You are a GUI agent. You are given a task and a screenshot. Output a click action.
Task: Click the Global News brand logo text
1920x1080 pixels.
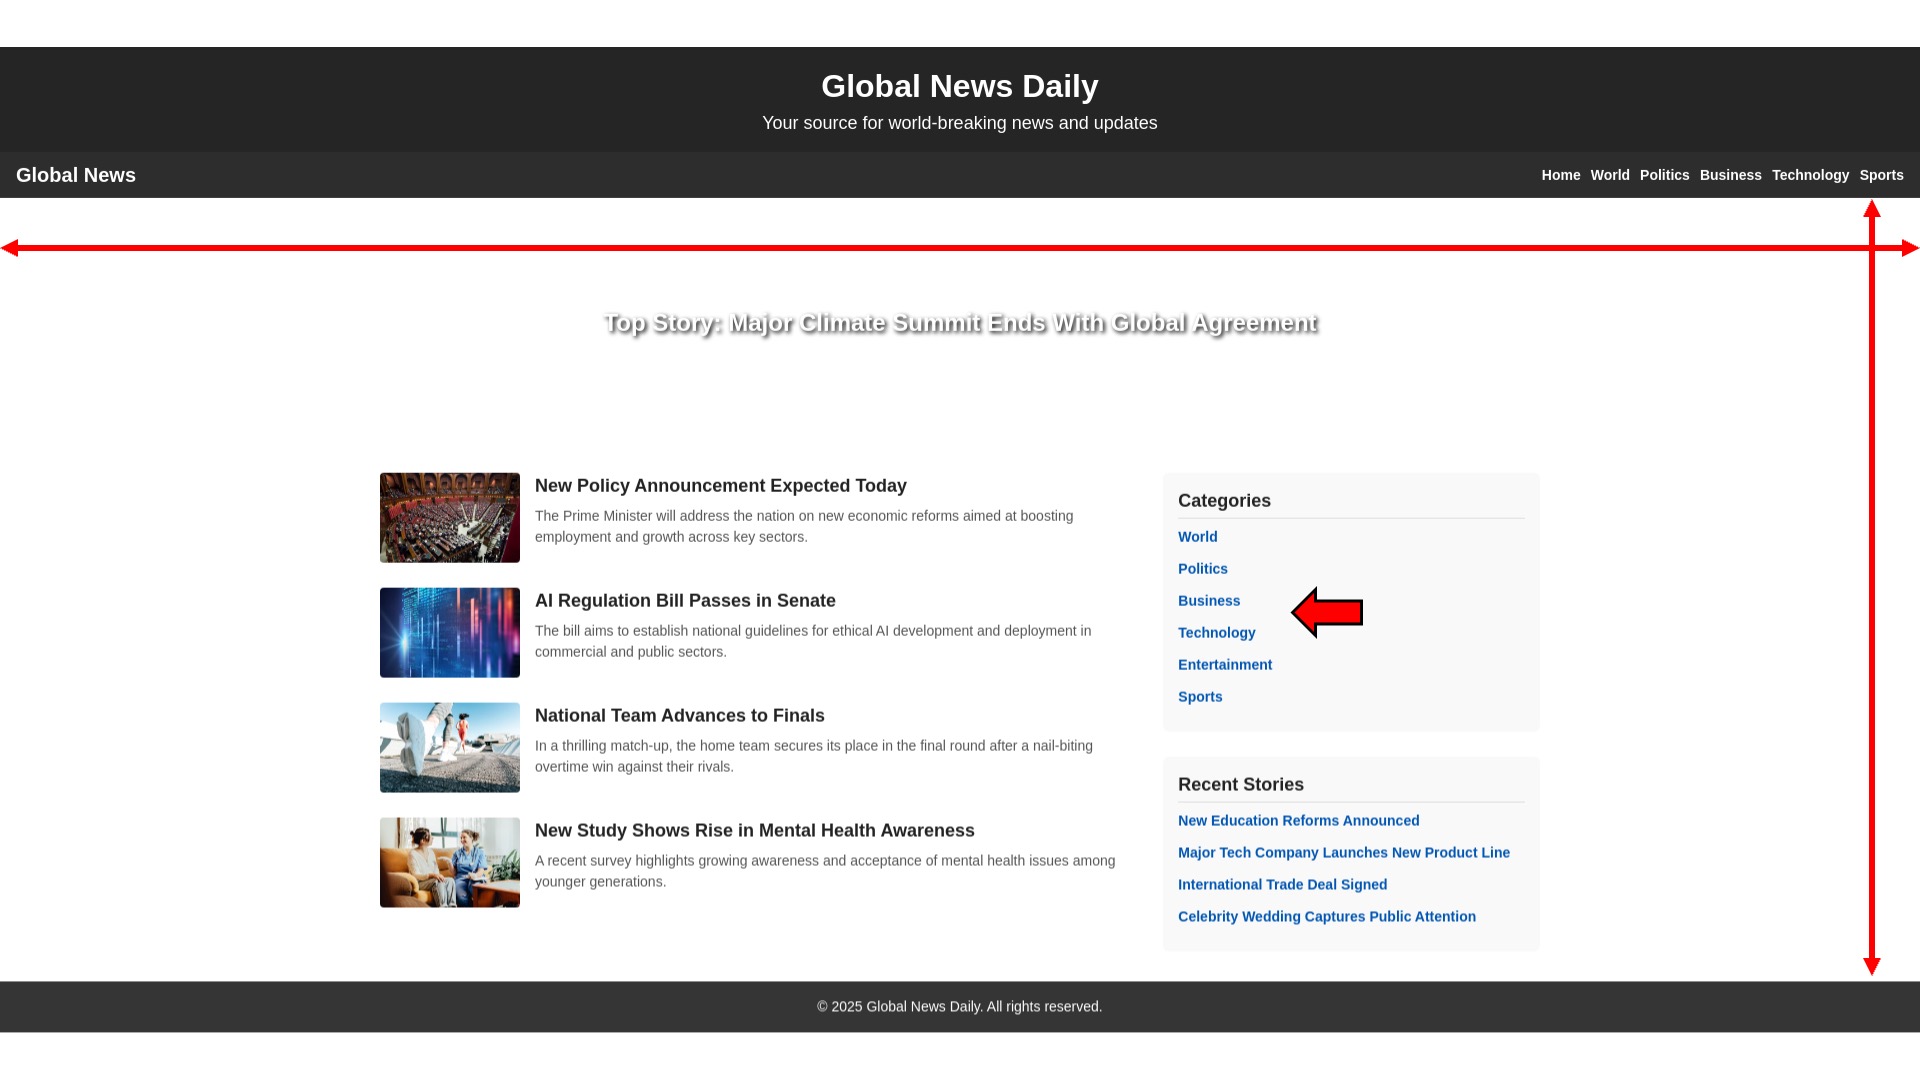[x=76, y=175]
